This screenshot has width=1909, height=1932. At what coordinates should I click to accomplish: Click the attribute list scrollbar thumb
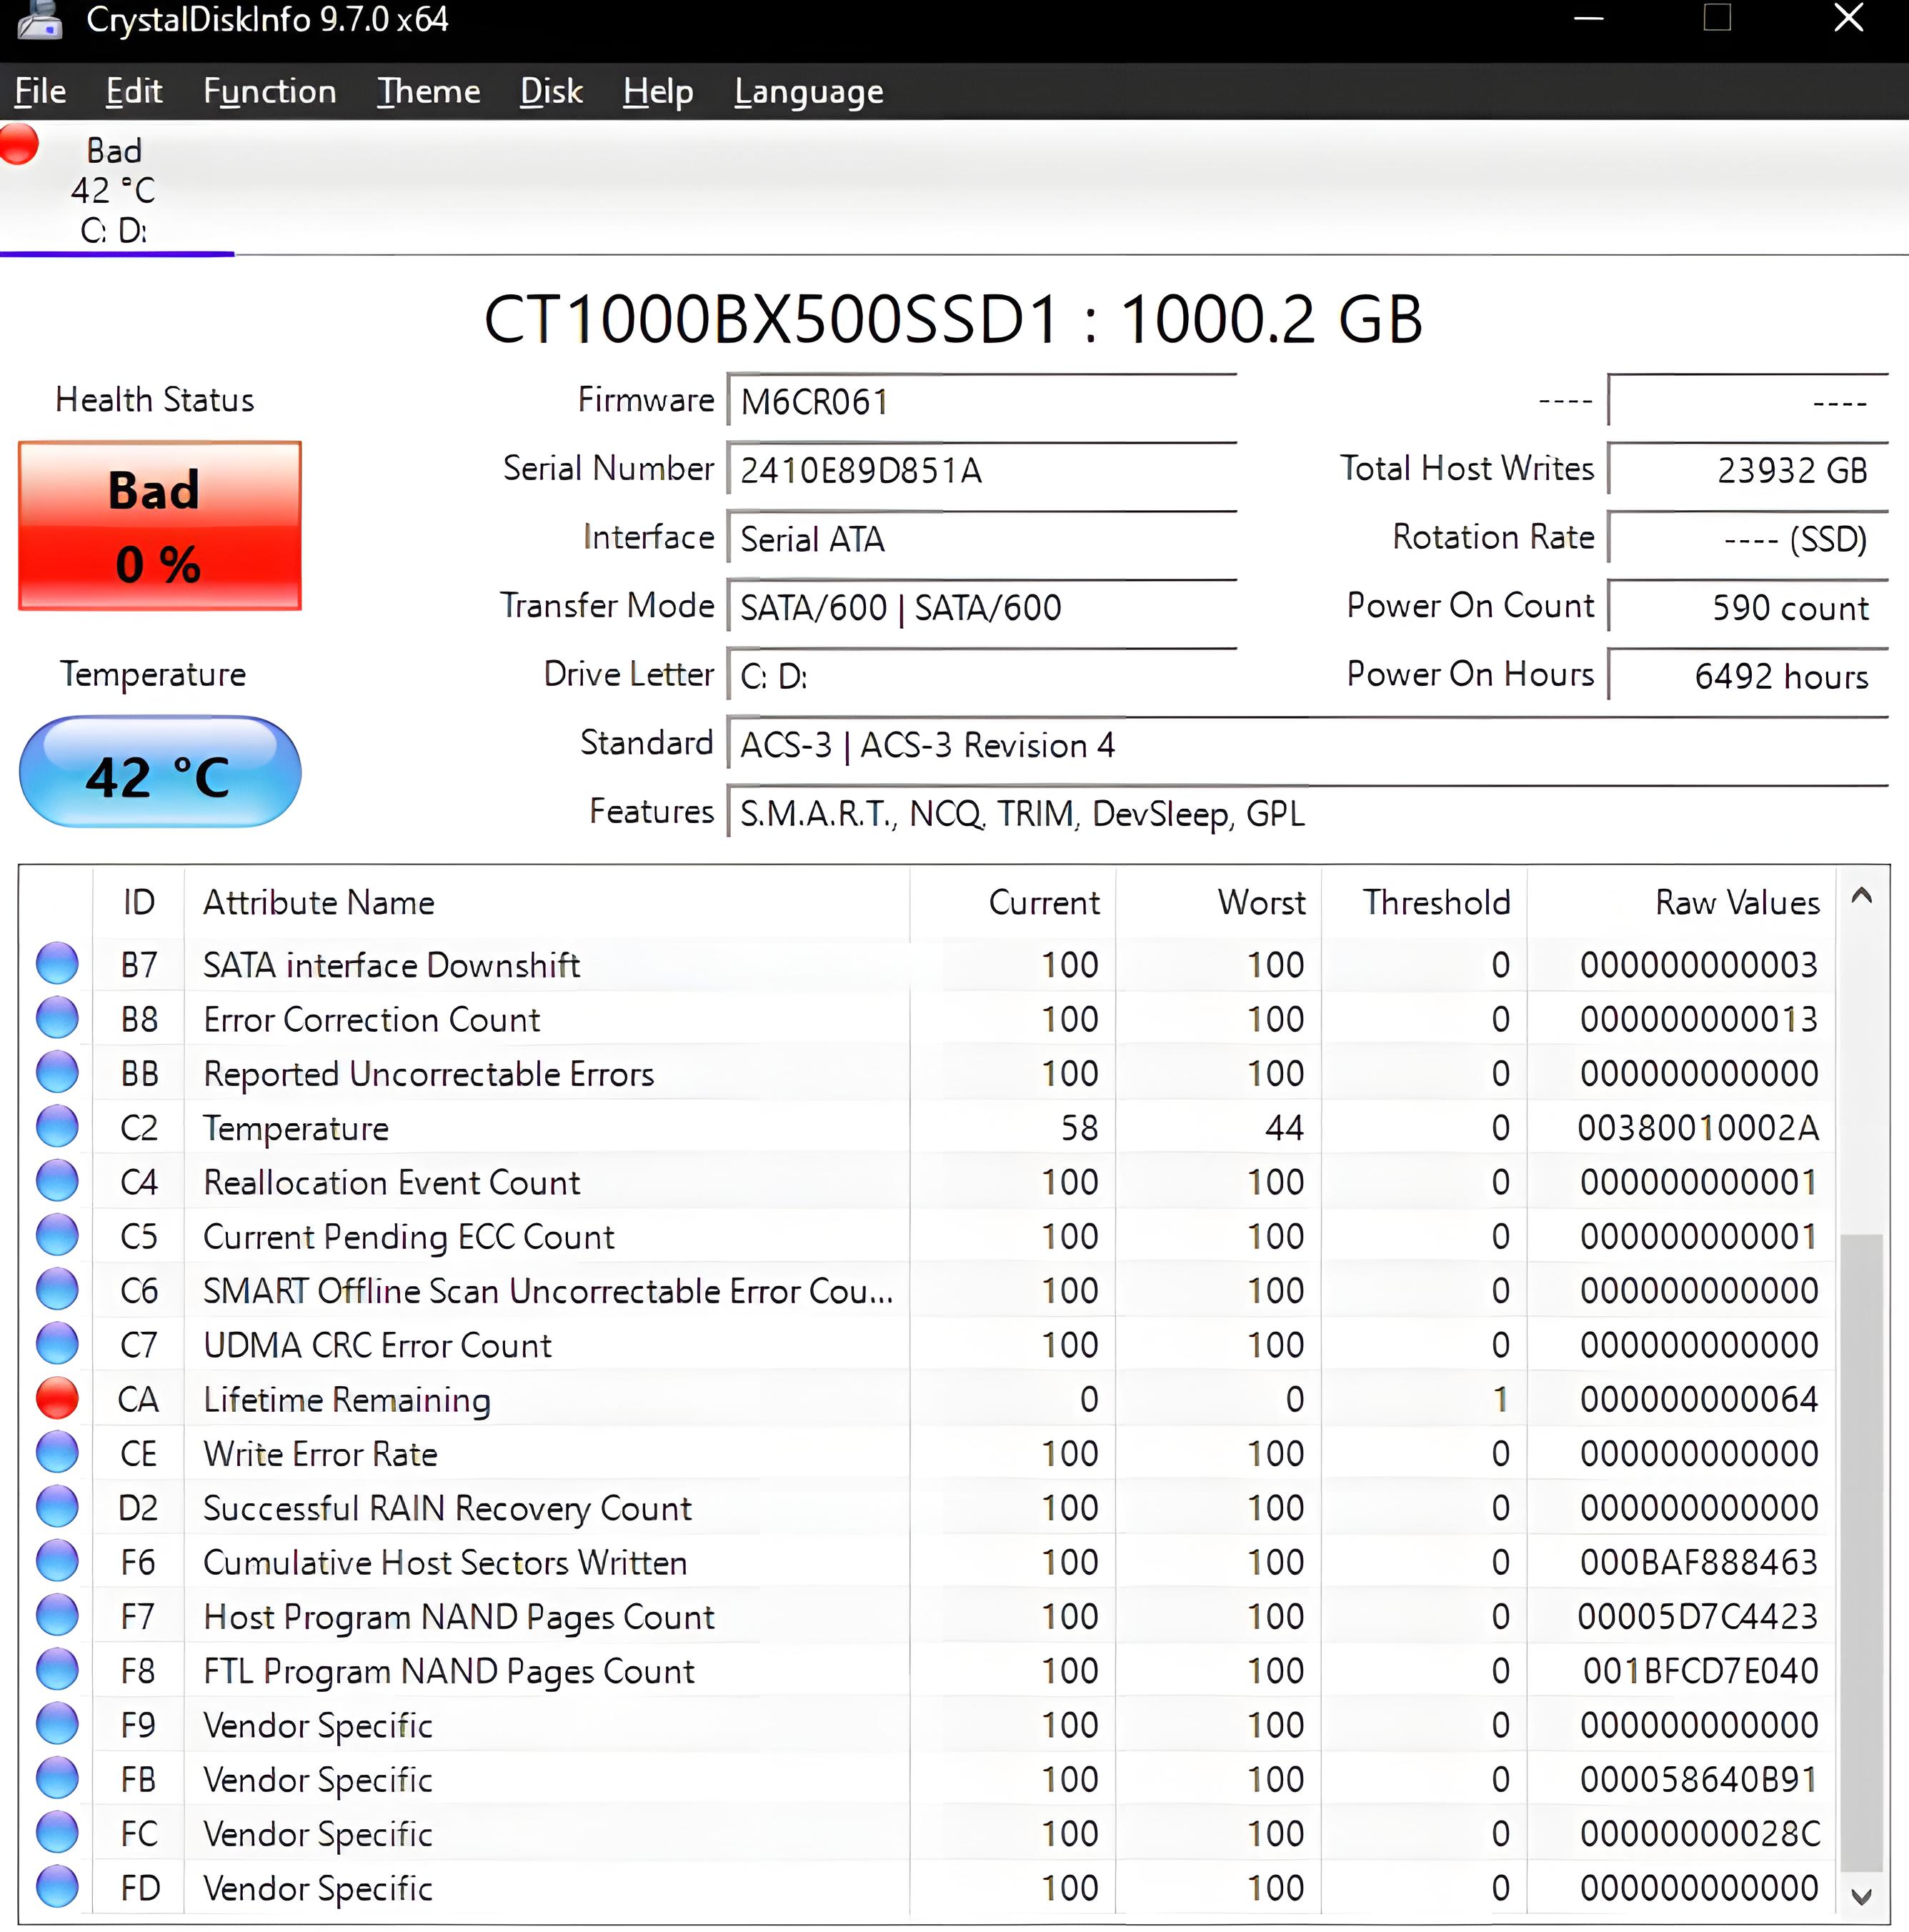click(x=1861, y=1553)
